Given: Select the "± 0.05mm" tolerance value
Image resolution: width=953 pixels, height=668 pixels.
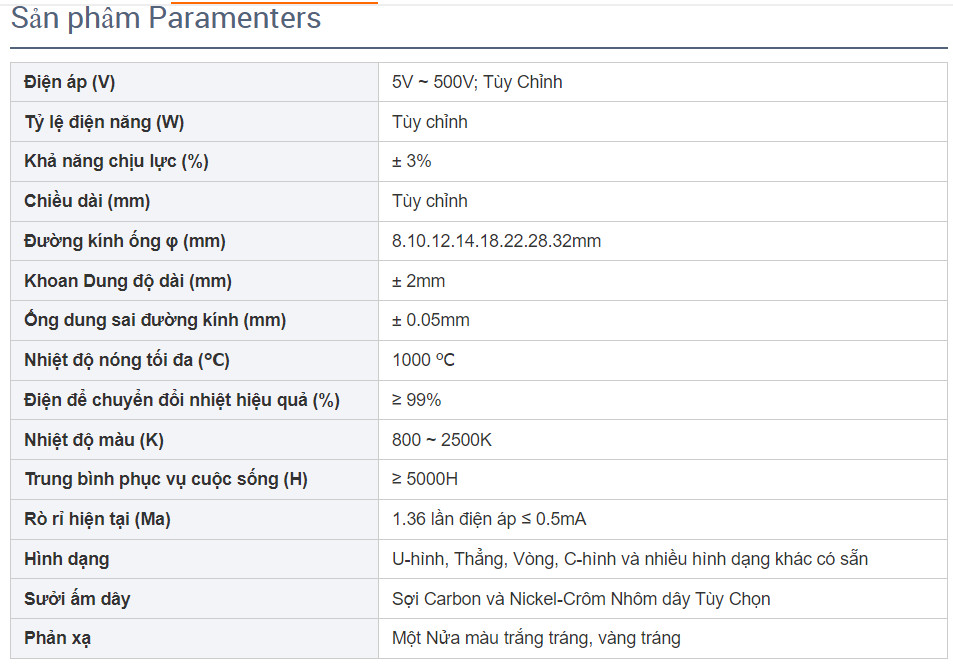Looking at the screenshot, I should [430, 320].
